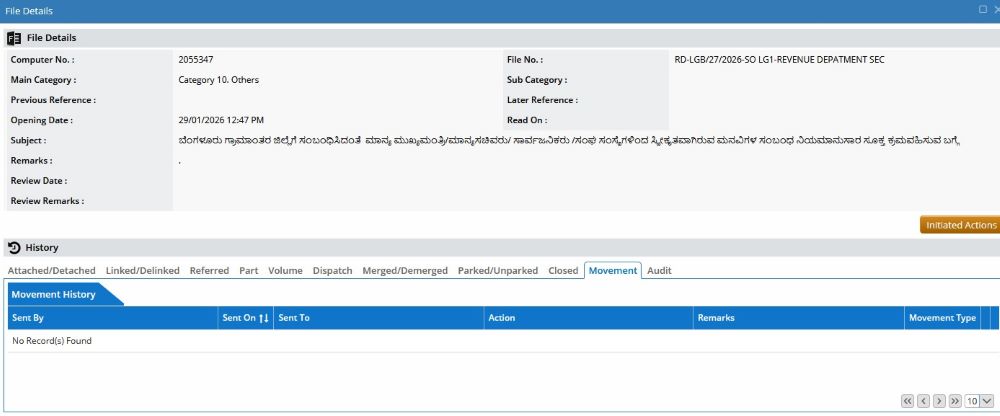This screenshot has height=416, width=1000.
Task: Select the Linked/Delinked tab
Action: (143, 271)
